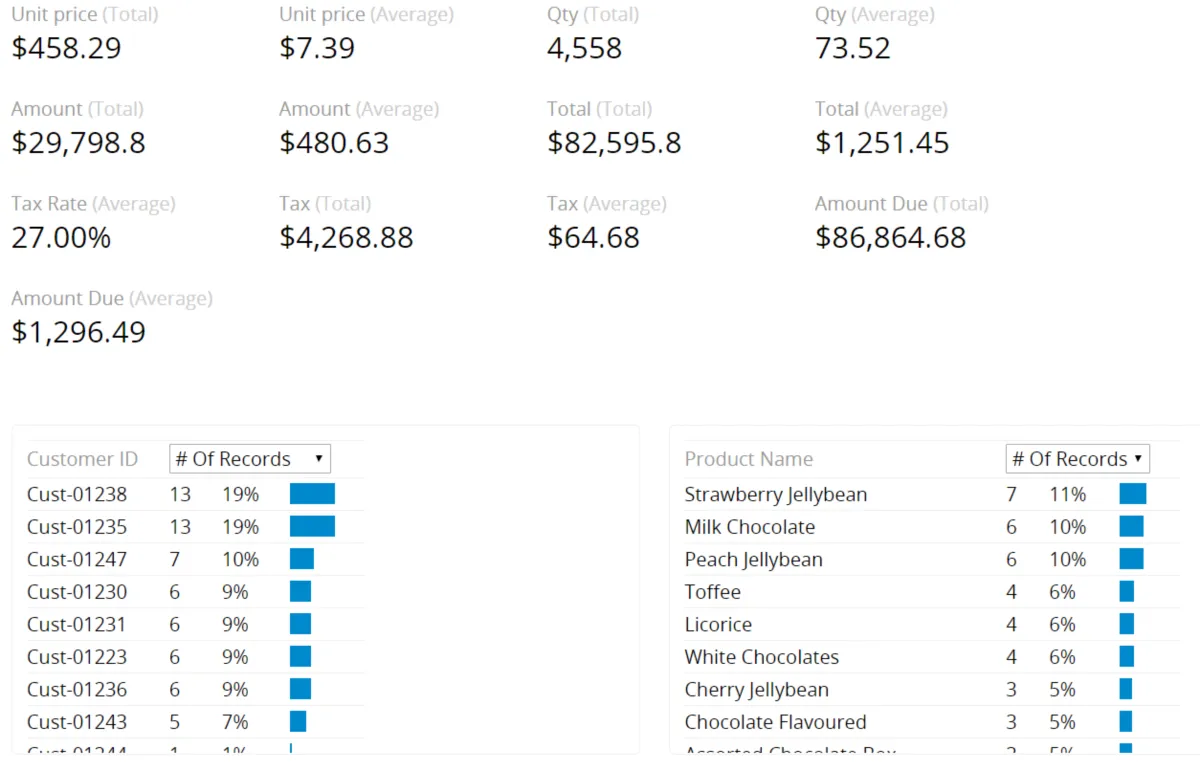
Task: Click the Cust-01235 customer entry
Action: click(x=77, y=527)
